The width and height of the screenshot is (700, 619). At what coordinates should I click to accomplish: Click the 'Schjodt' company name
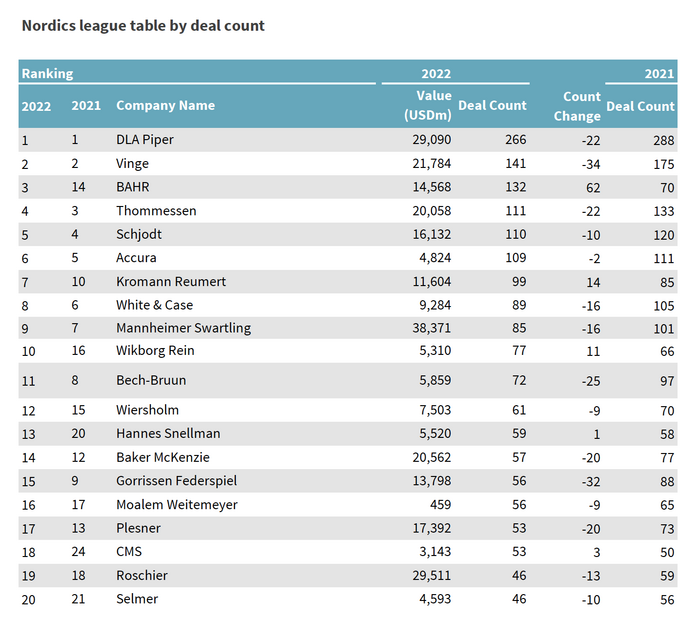click(x=139, y=234)
